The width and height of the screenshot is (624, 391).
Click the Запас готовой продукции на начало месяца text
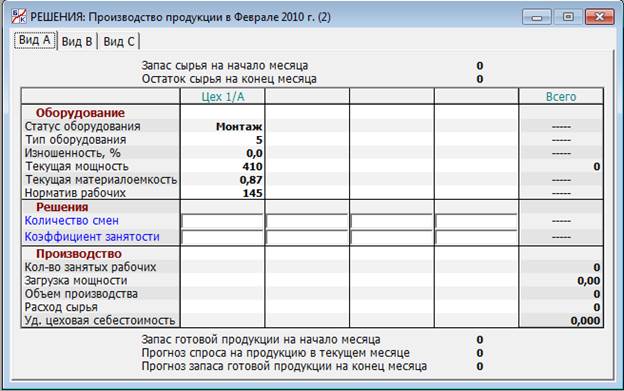(261, 339)
